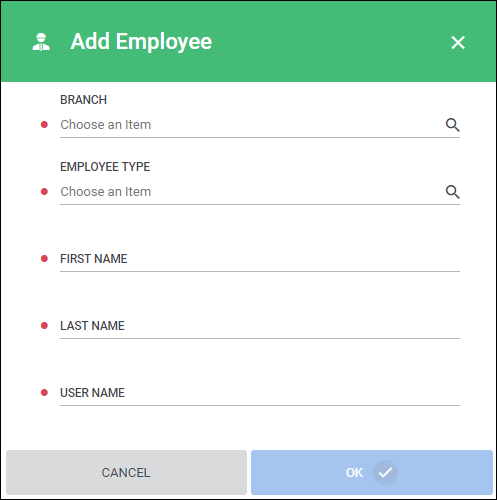
Task: Click the red required dot beside First Name
Action: point(44,259)
